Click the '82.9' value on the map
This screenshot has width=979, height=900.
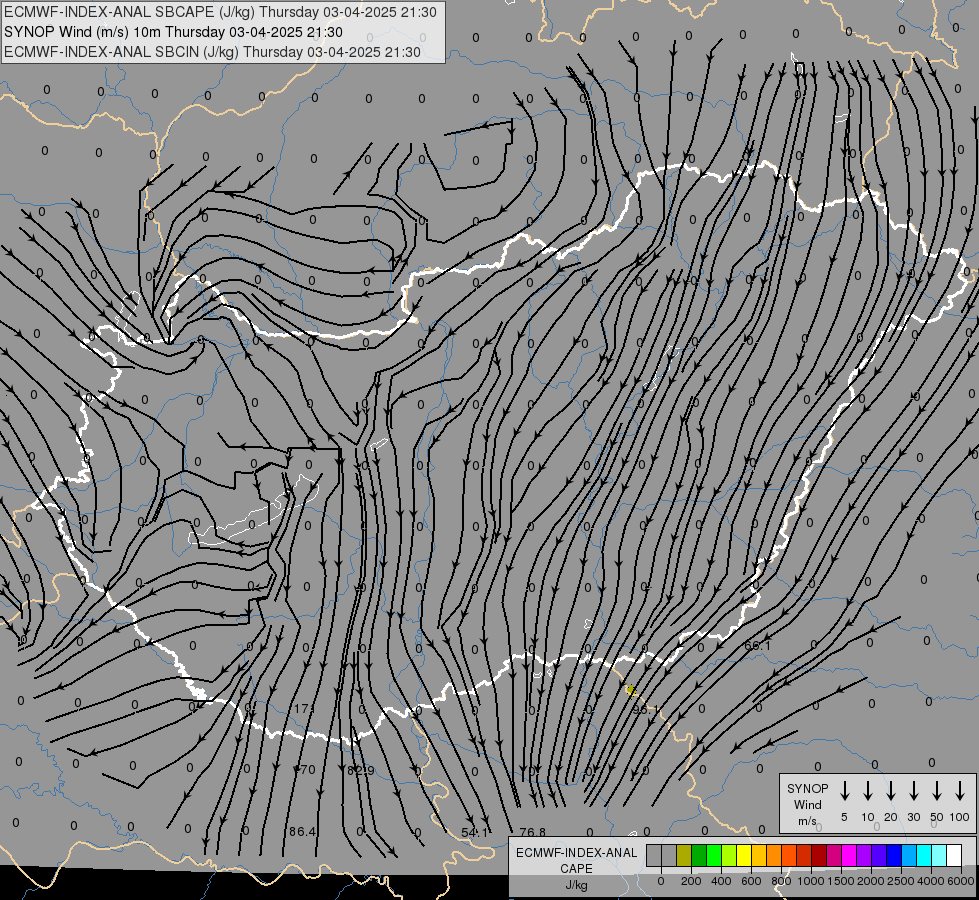coord(361,771)
